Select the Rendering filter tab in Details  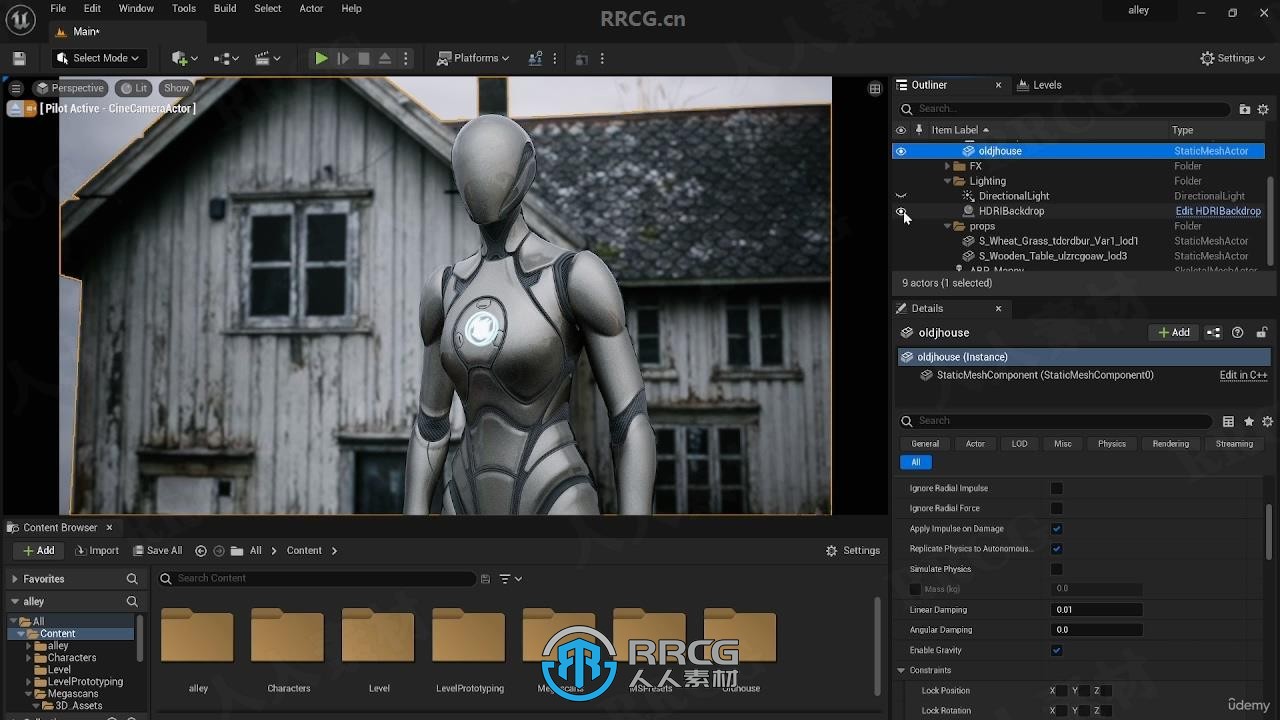1171,444
